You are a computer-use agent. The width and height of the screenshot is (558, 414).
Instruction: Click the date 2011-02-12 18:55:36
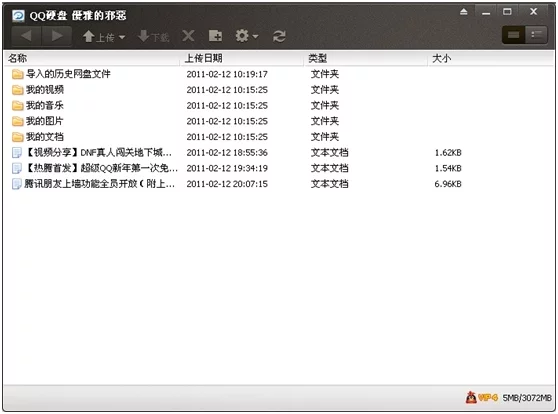[227, 152]
